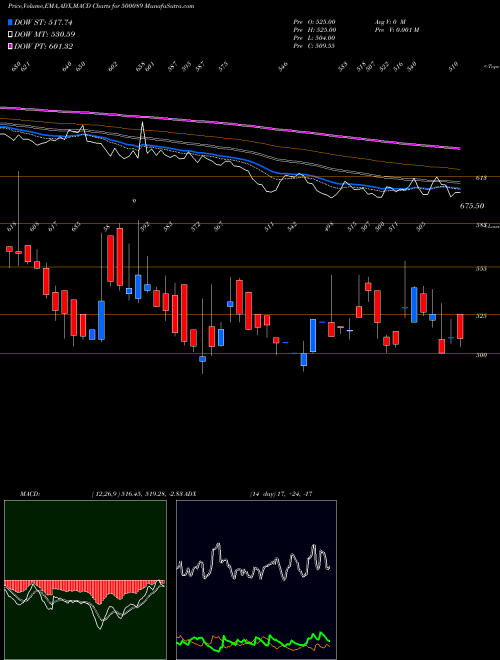Click the 'MACD:' indicator label
Screen dimensions: 500x660
(30, 494)
